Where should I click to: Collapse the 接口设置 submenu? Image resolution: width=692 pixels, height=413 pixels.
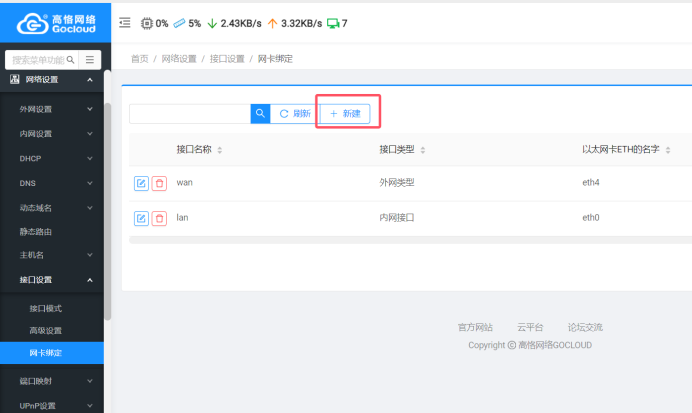click(x=90, y=280)
